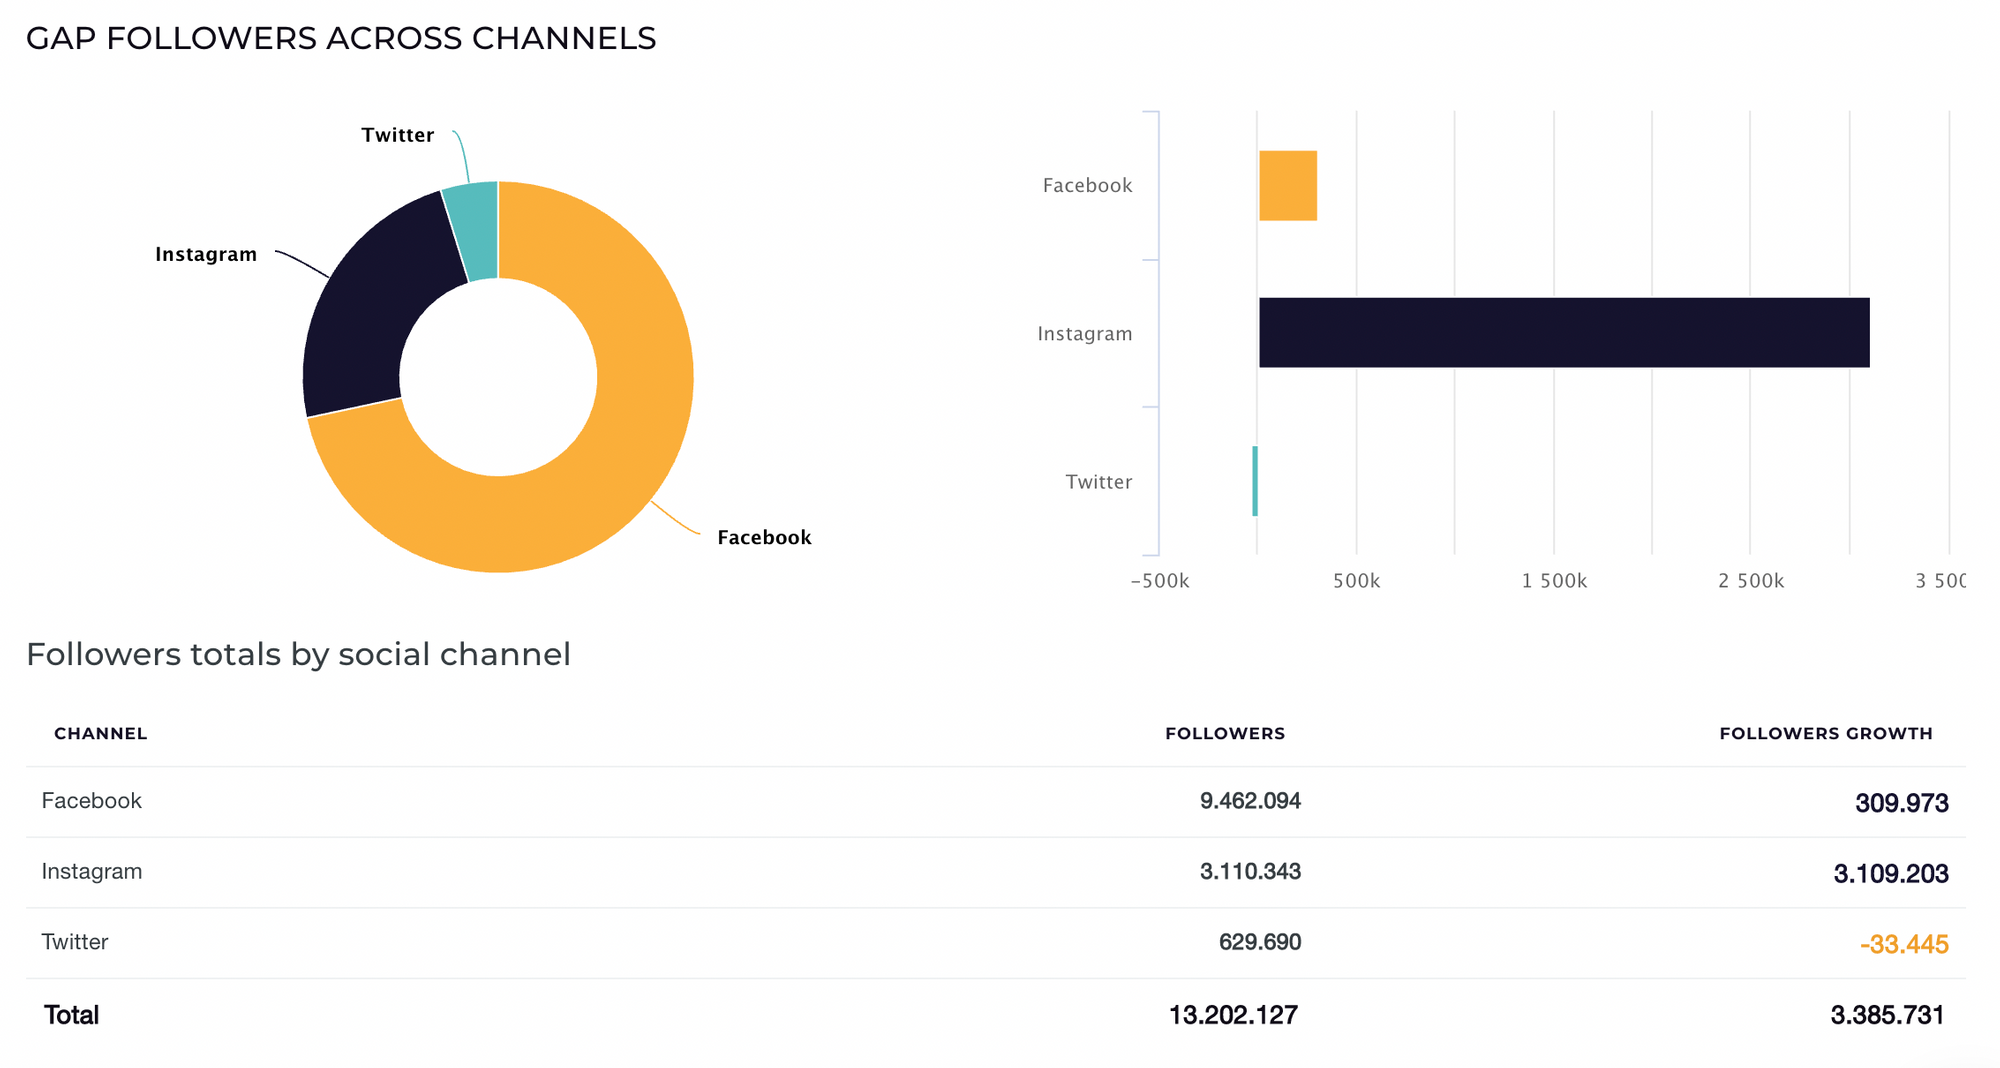Select the Facebook axis label in the bar chart
Screen dimensions: 2000x1068
tap(1087, 185)
